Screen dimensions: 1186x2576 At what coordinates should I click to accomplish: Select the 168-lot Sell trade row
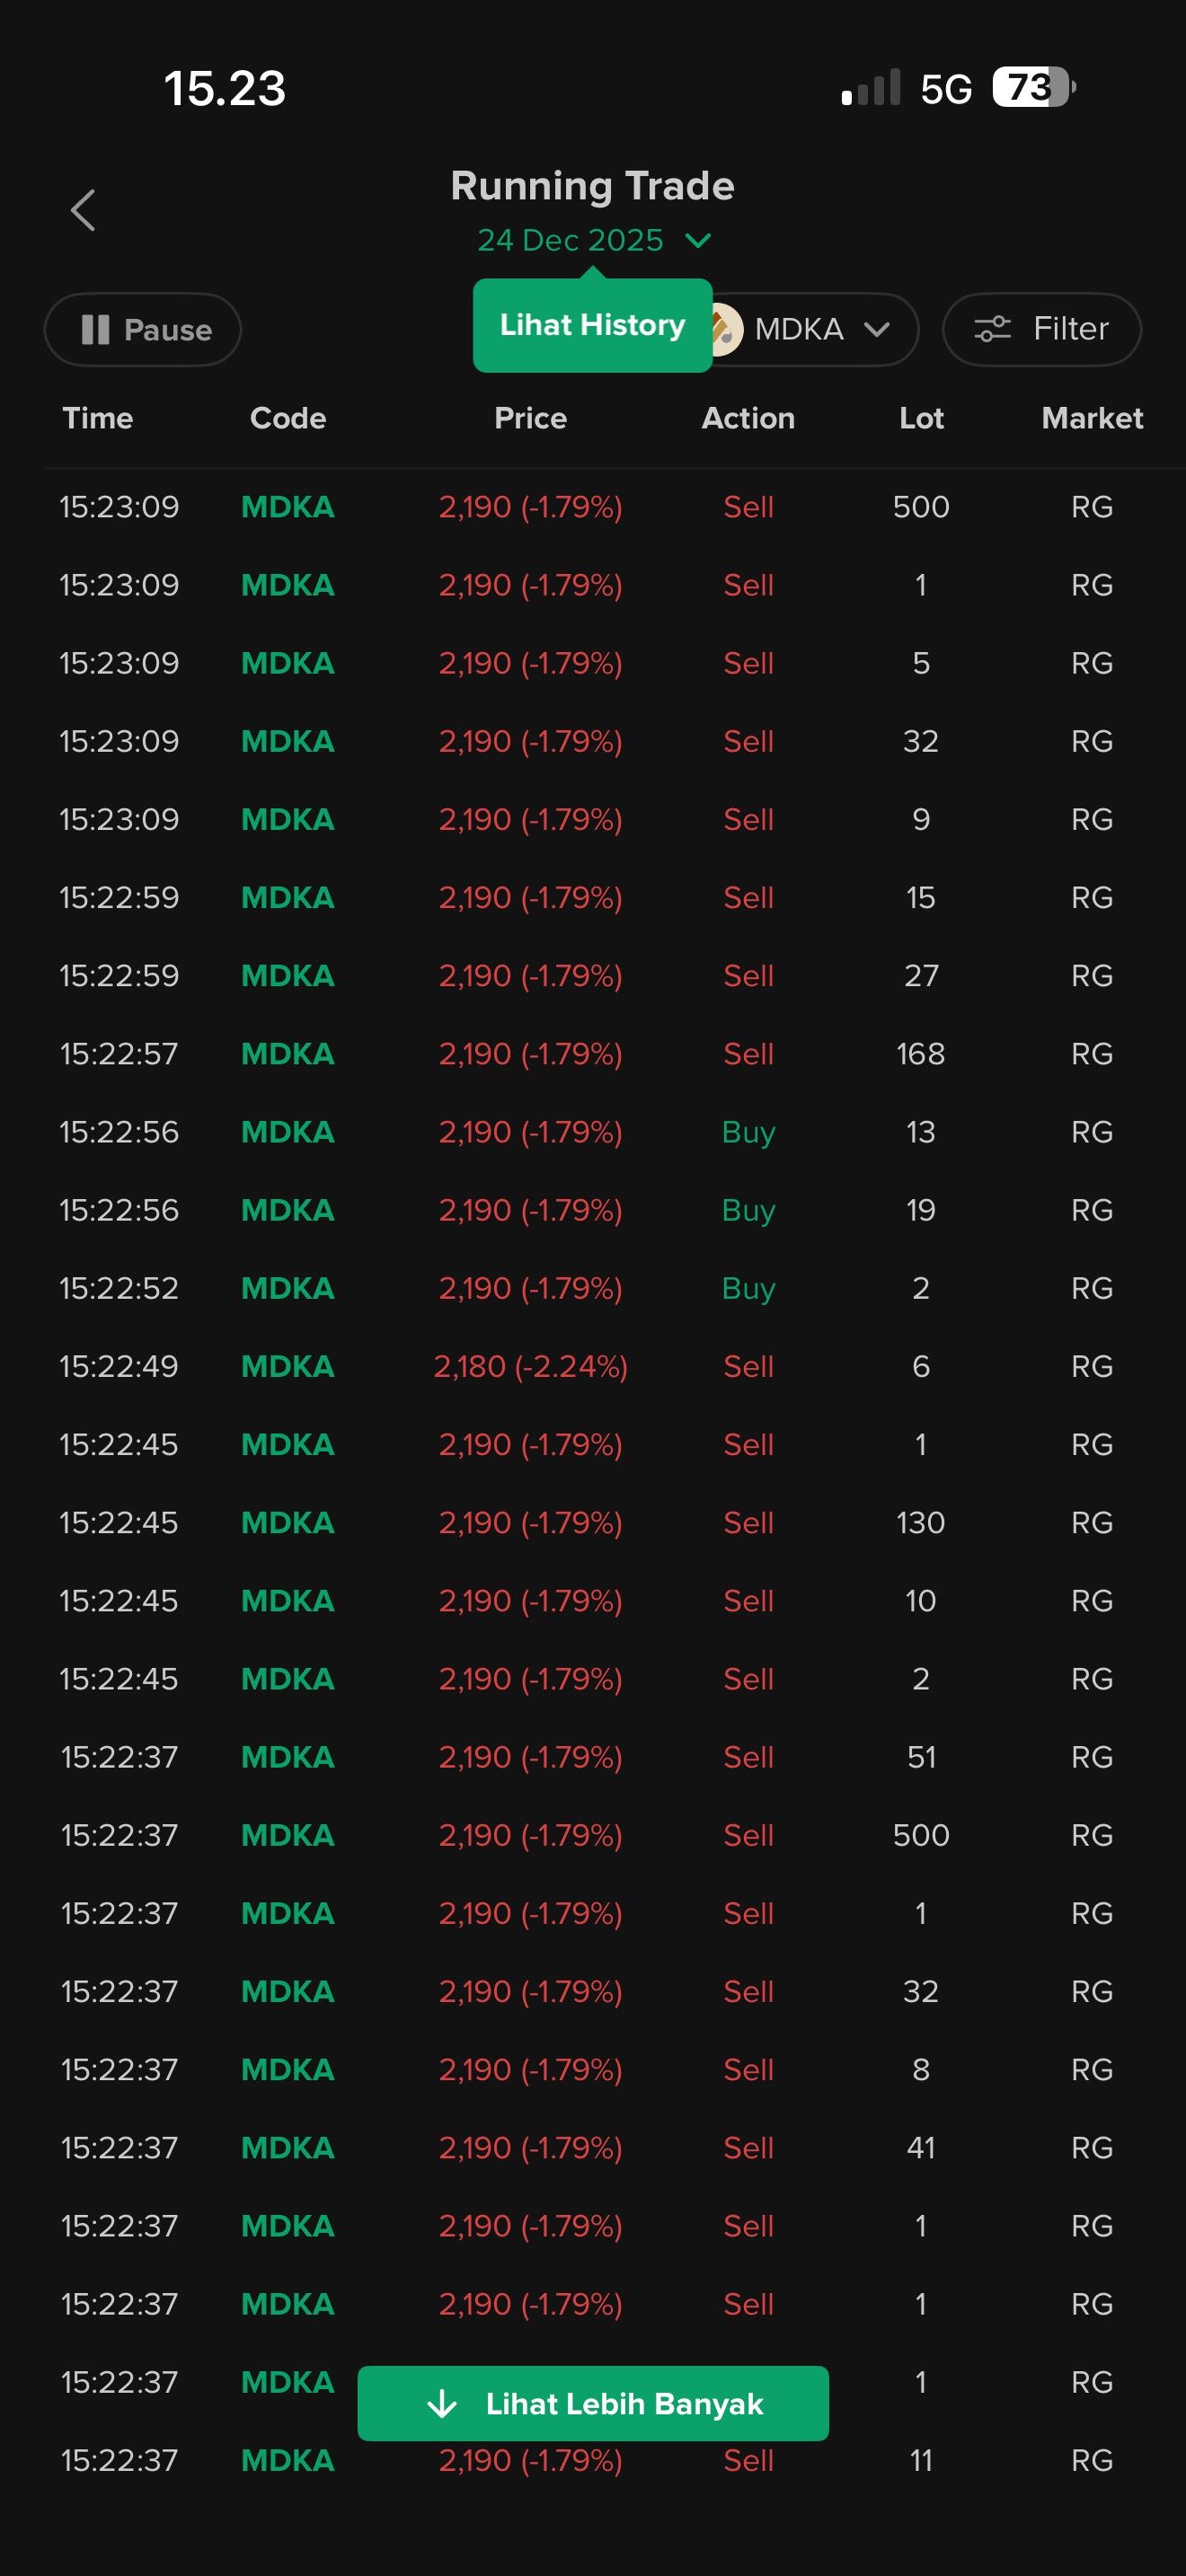point(592,1054)
